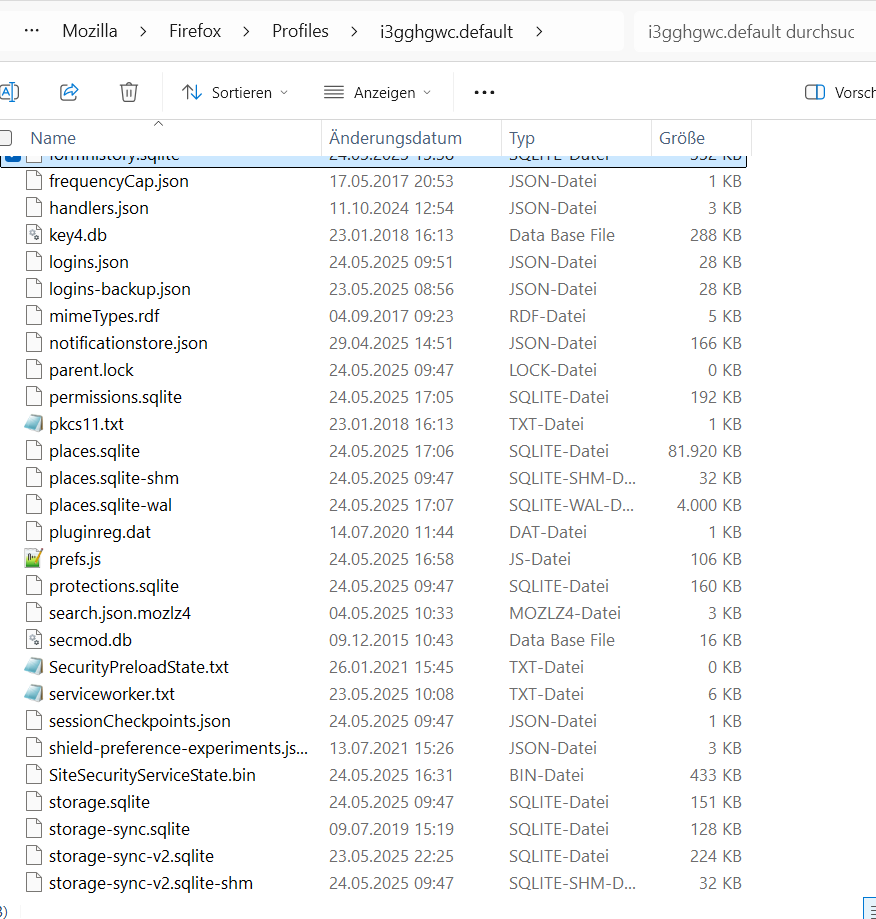The width and height of the screenshot is (876, 919).
Task: Expand the chevron after i3gghgwc.default in the breadcrumb
Action: [540, 31]
